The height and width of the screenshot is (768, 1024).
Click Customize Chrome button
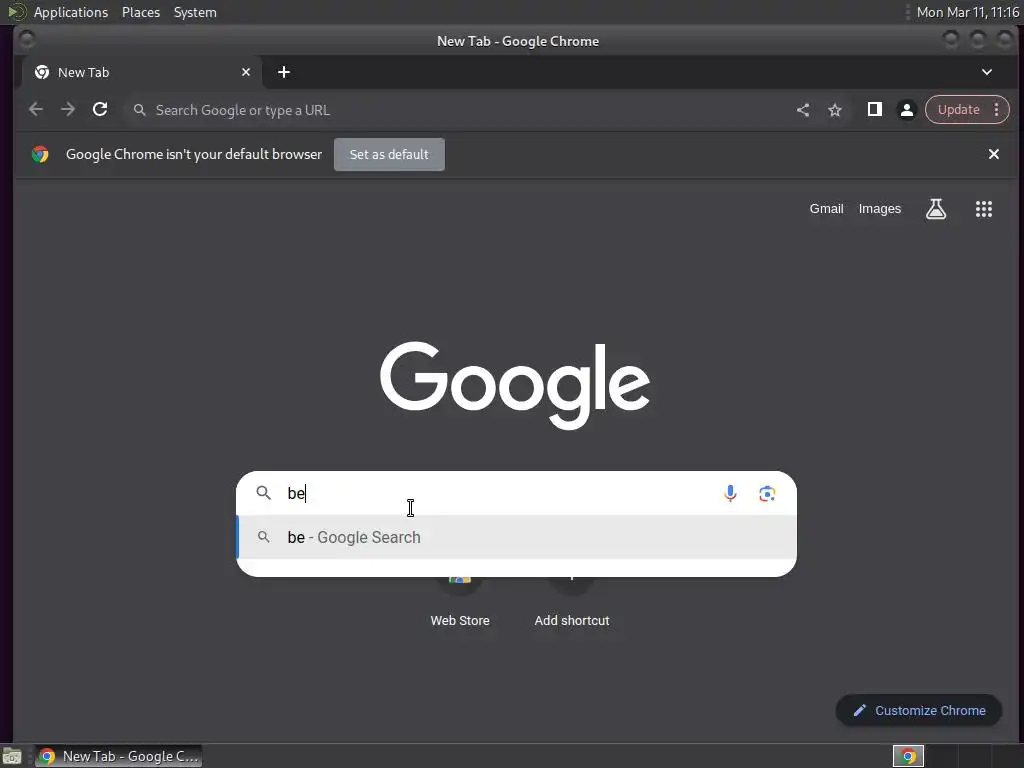pos(919,711)
